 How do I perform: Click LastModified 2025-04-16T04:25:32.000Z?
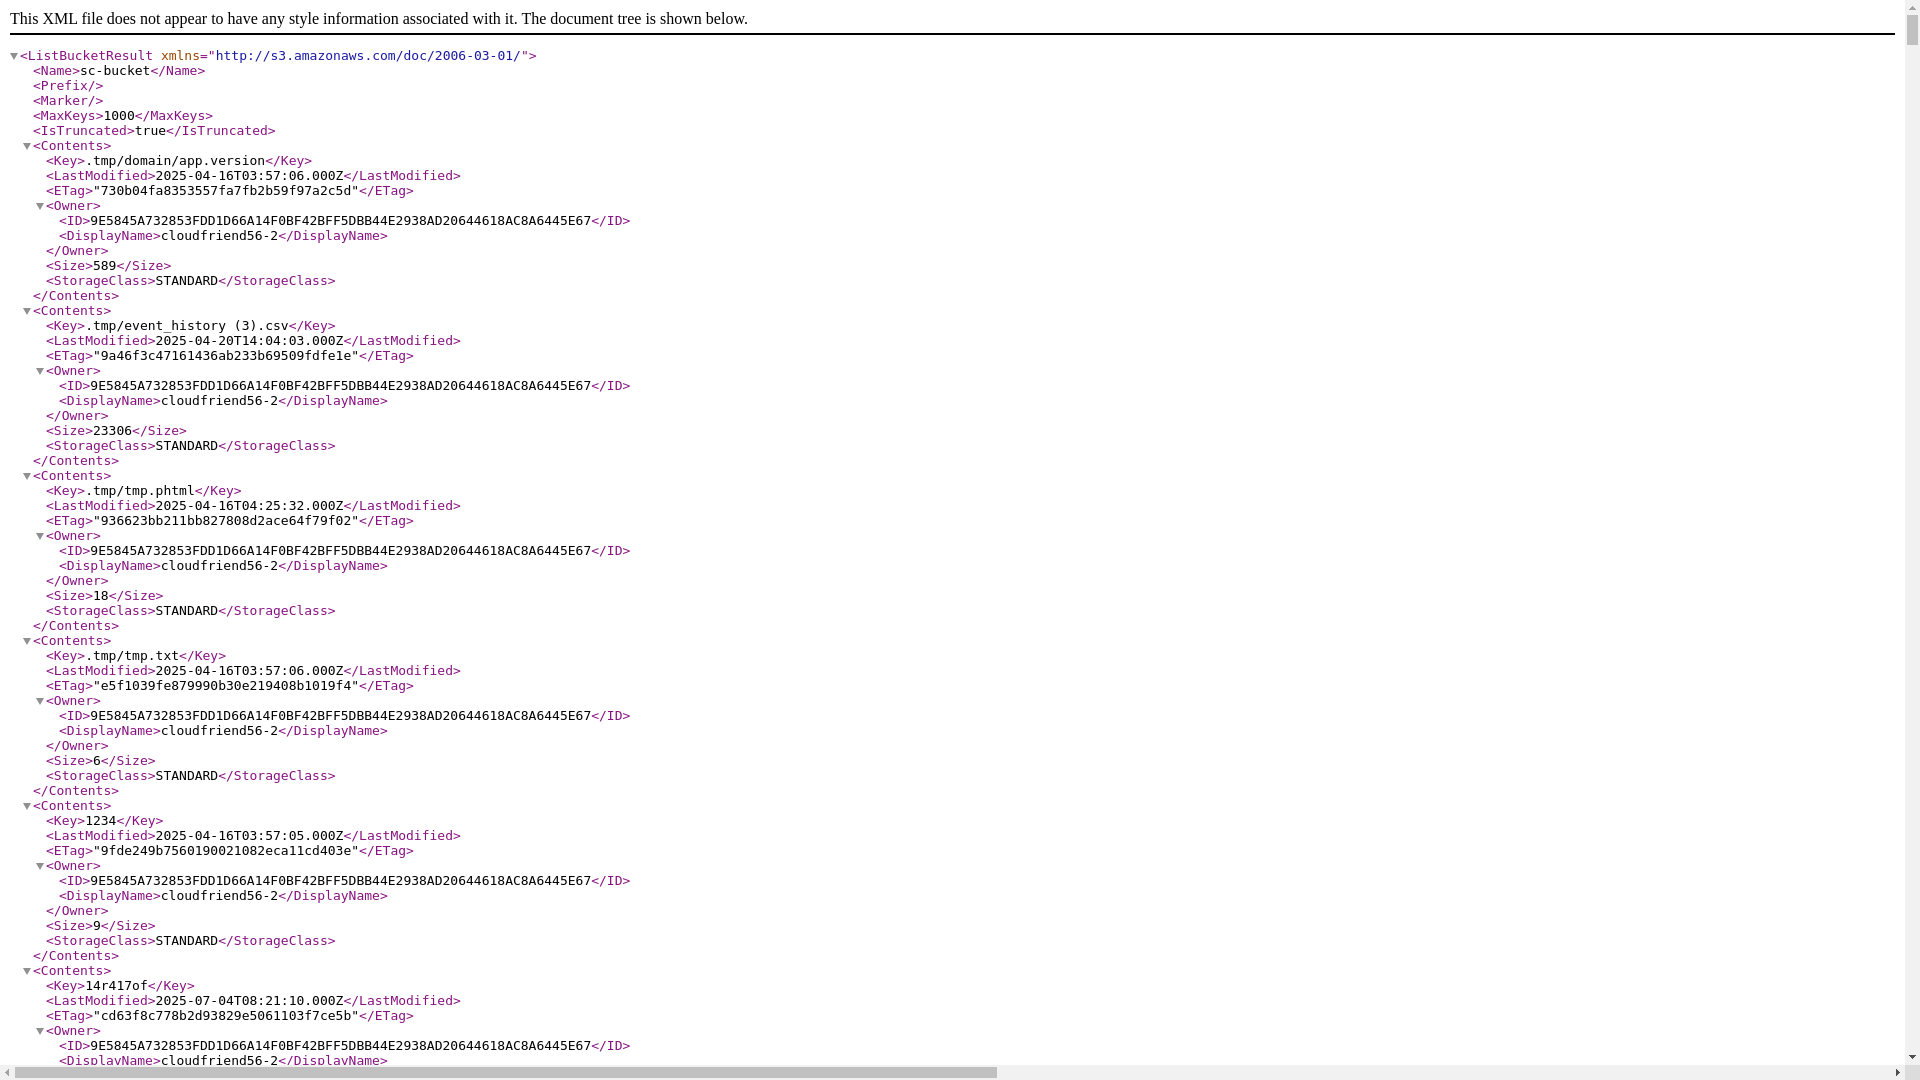pyautogui.click(x=249, y=506)
